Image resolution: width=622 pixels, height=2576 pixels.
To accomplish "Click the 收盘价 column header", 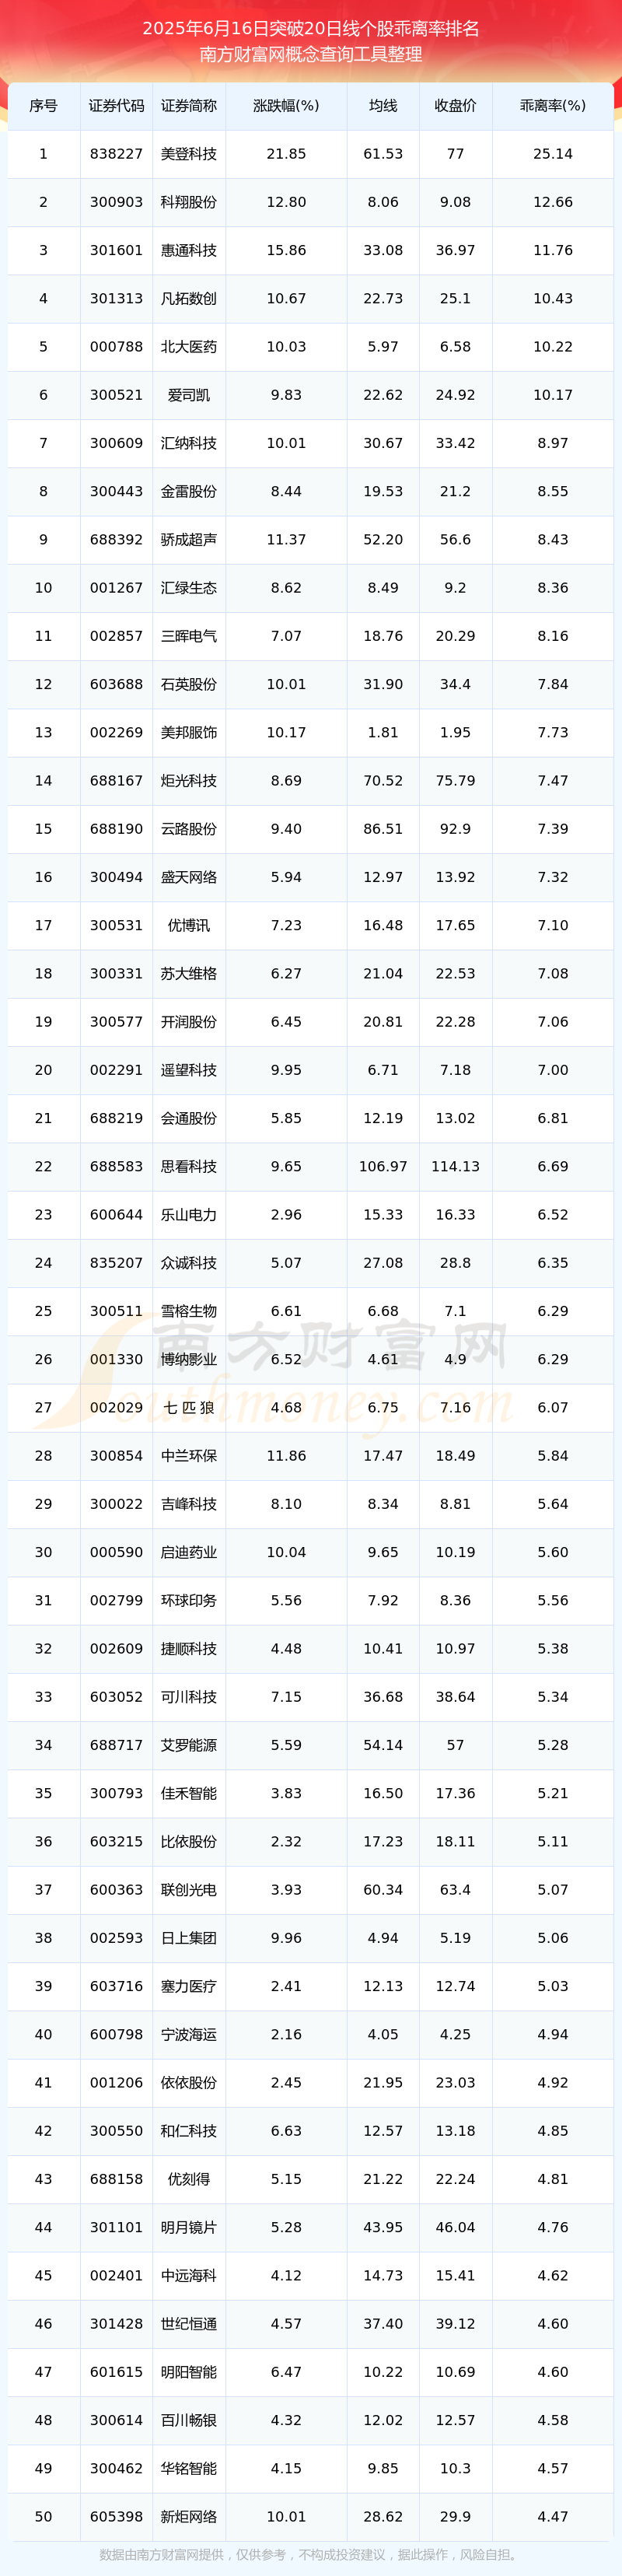I will (x=455, y=106).
